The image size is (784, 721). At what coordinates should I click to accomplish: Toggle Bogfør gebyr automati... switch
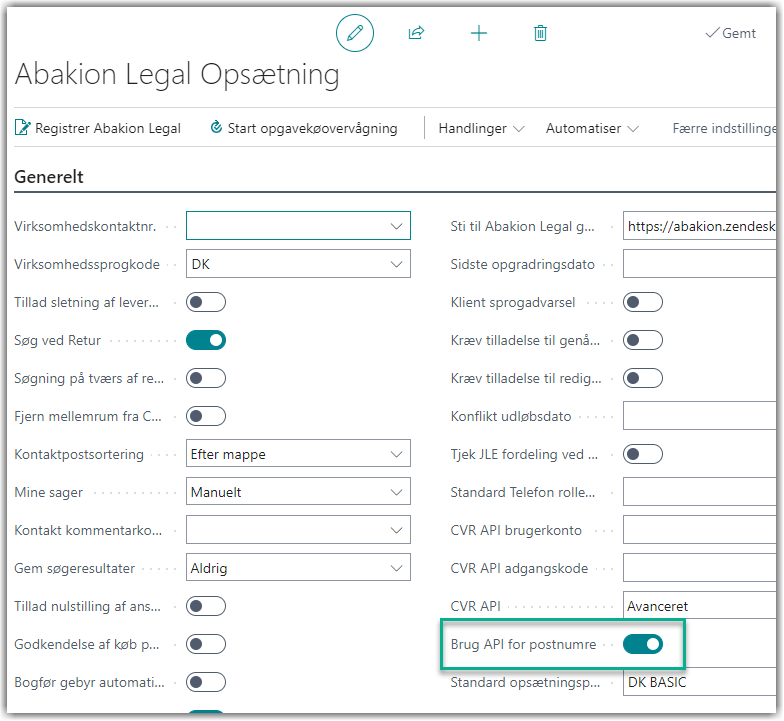[x=206, y=682]
